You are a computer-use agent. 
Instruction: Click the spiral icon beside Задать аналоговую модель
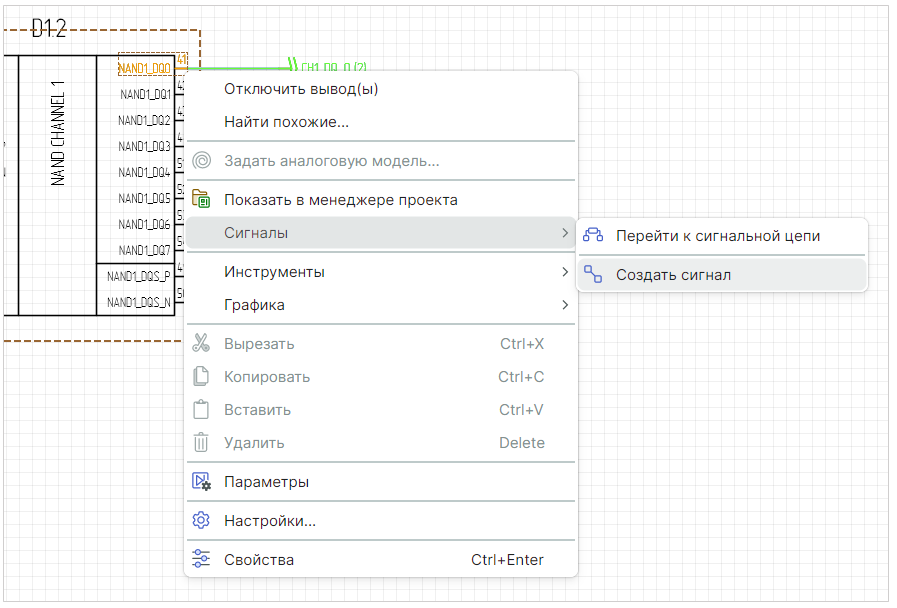point(201,160)
